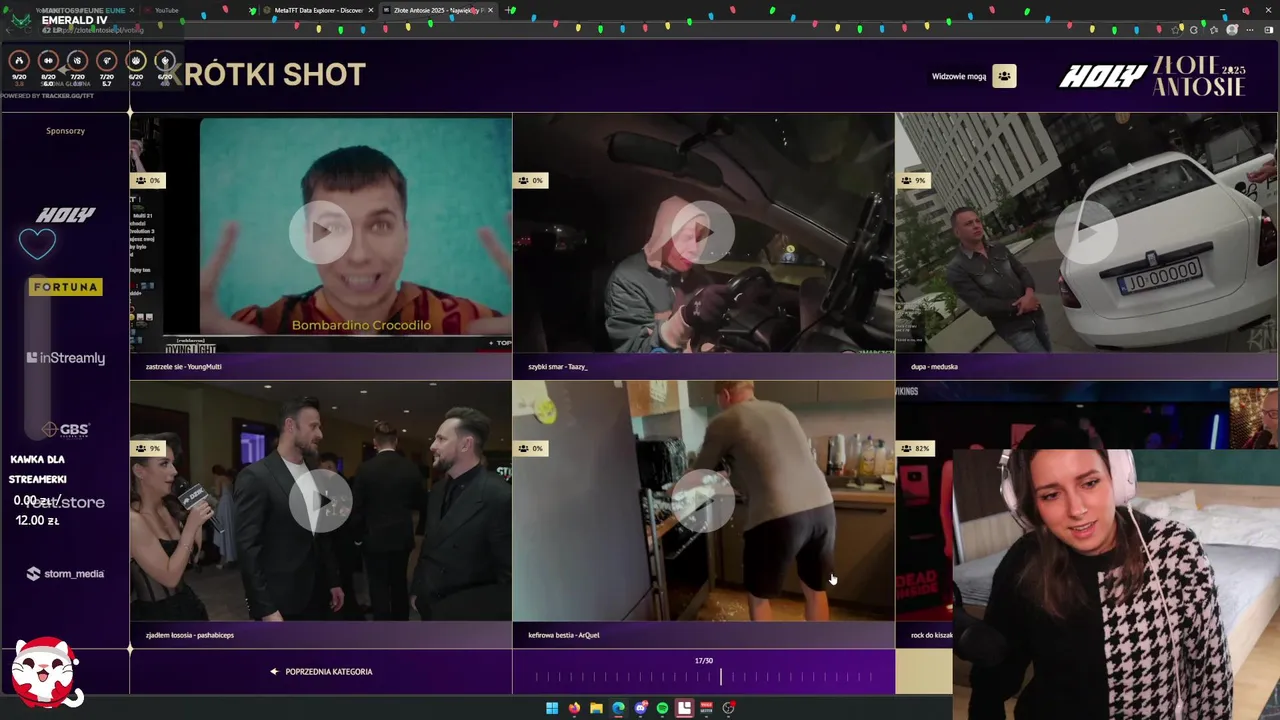Click the 0% vote badge on Taazy_ clip
The height and width of the screenshot is (720, 1280).
coord(530,181)
